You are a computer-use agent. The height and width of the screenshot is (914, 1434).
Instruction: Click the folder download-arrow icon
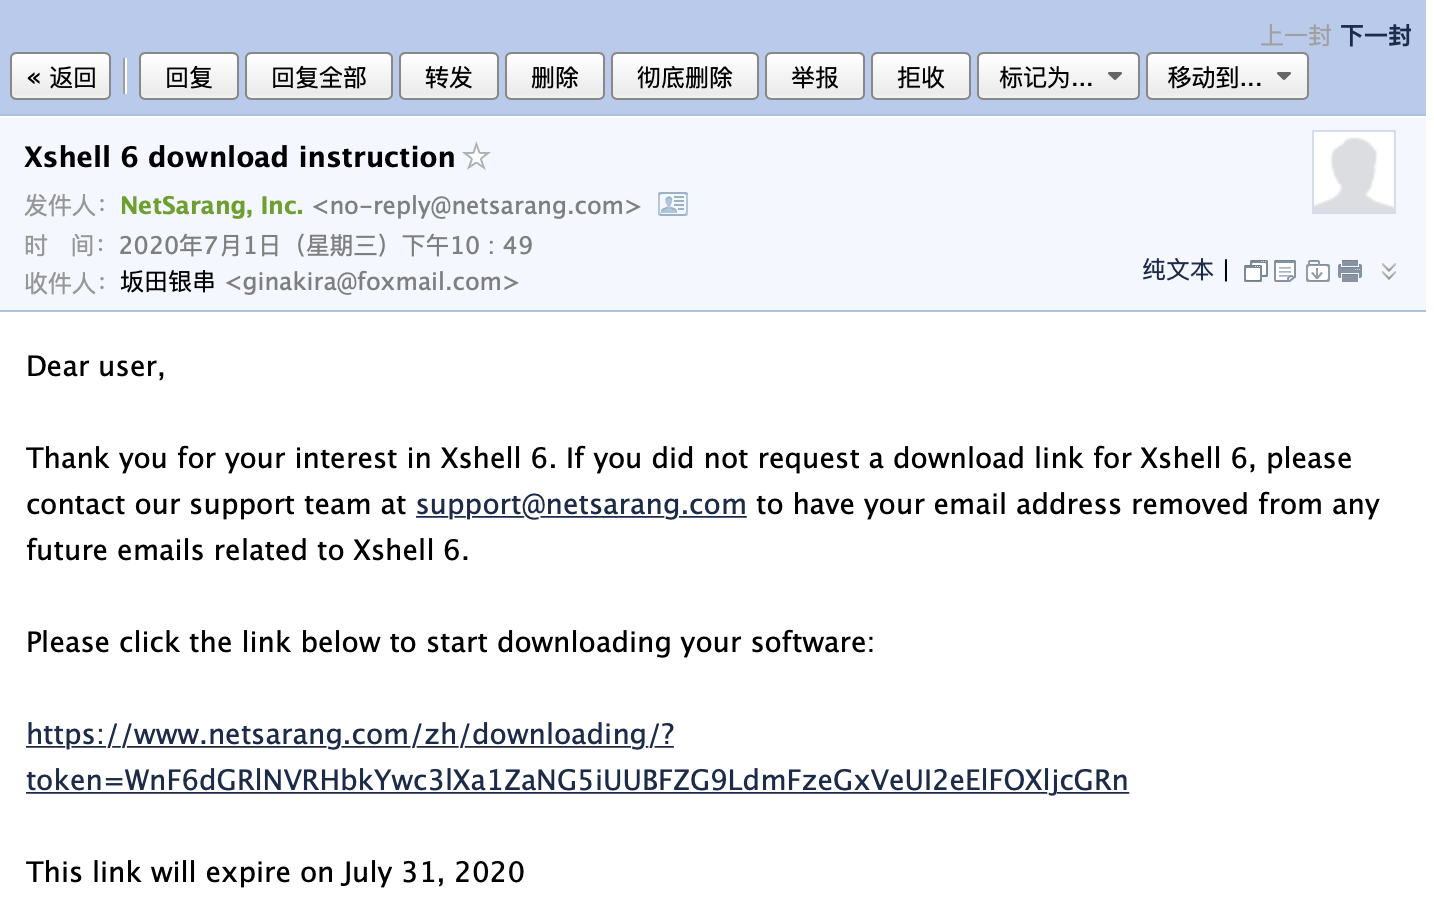tap(1318, 271)
